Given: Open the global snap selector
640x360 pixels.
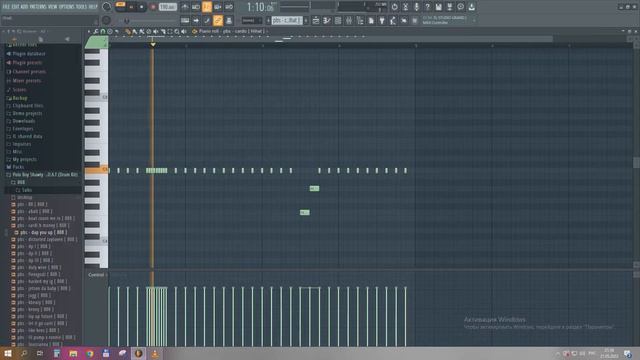Looking at the screenshot, I should tap(251, 20).
